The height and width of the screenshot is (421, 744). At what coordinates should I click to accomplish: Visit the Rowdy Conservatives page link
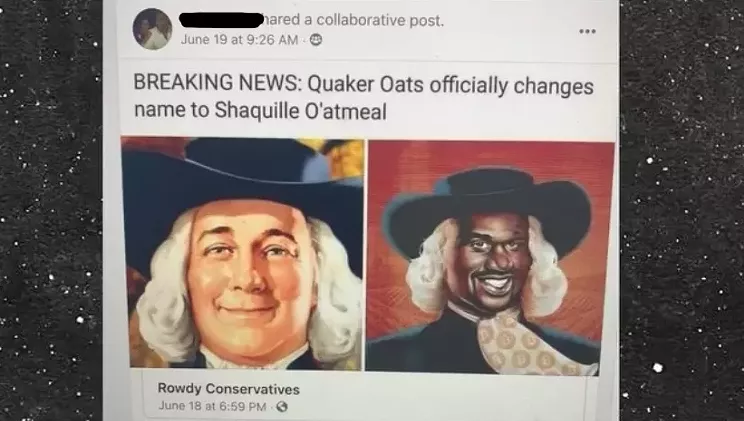point(228,389)
